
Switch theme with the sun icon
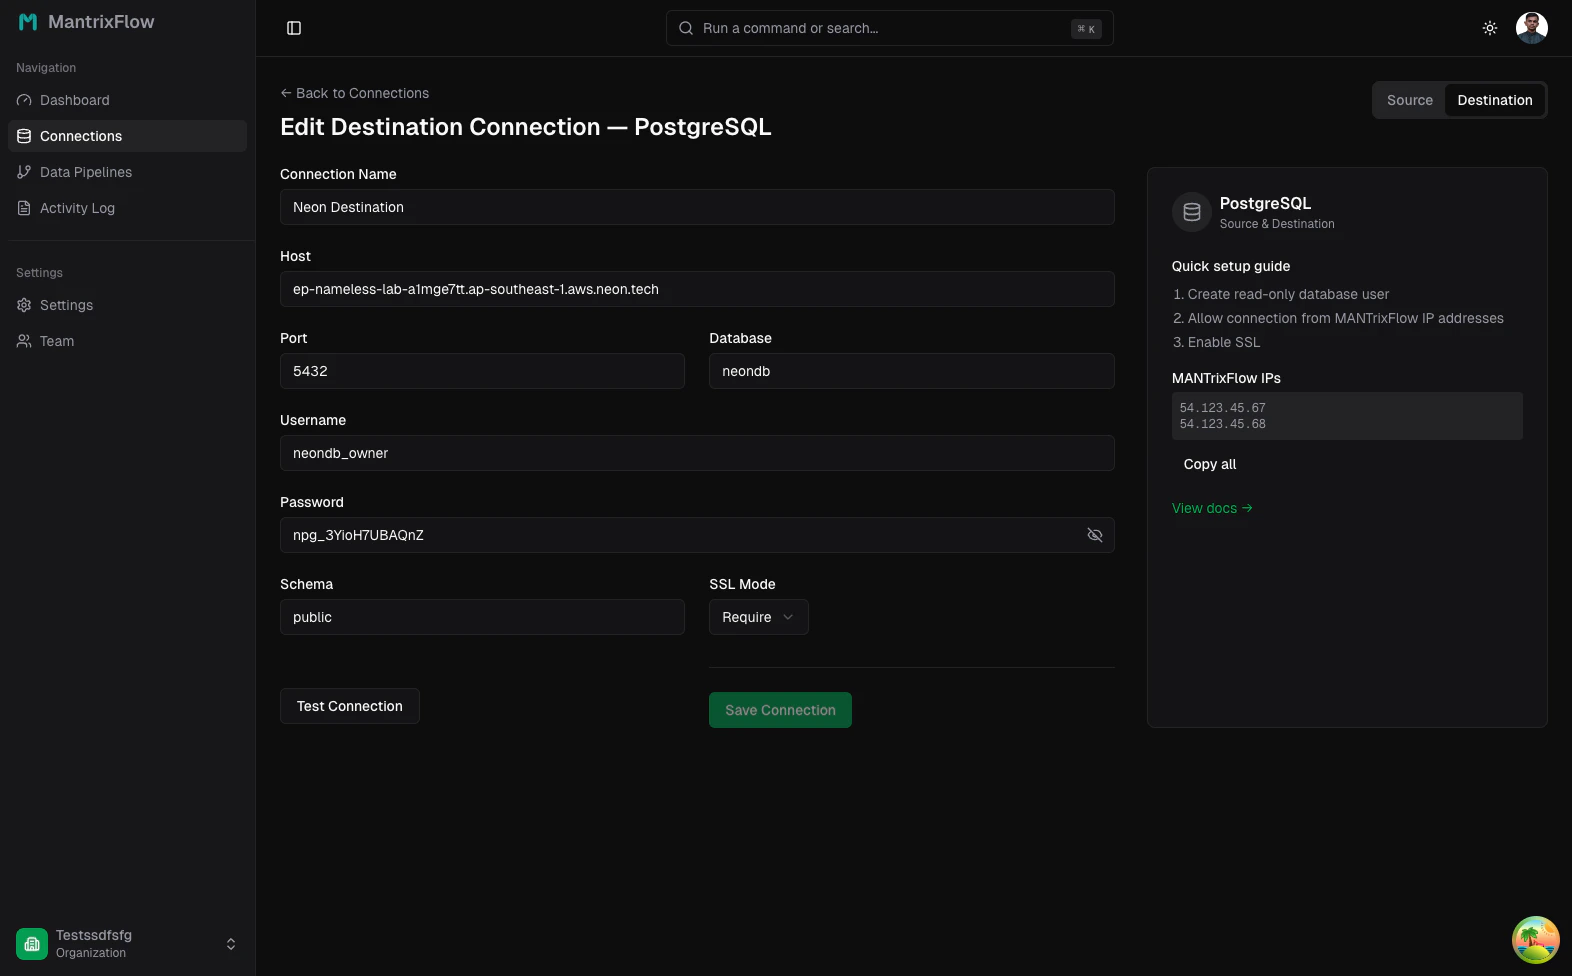(1490, 28)
